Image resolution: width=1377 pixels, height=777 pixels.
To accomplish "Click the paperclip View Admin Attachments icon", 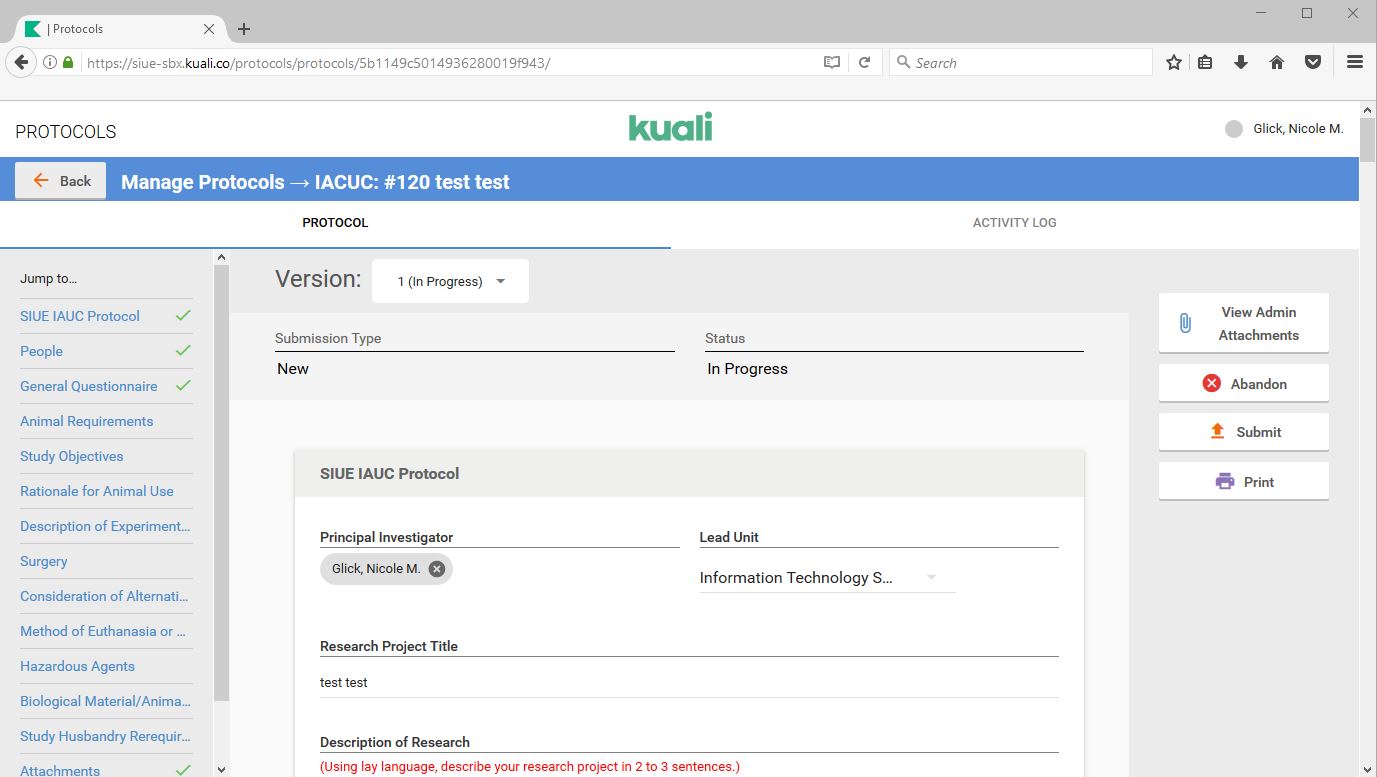I will pos(1185,323).
